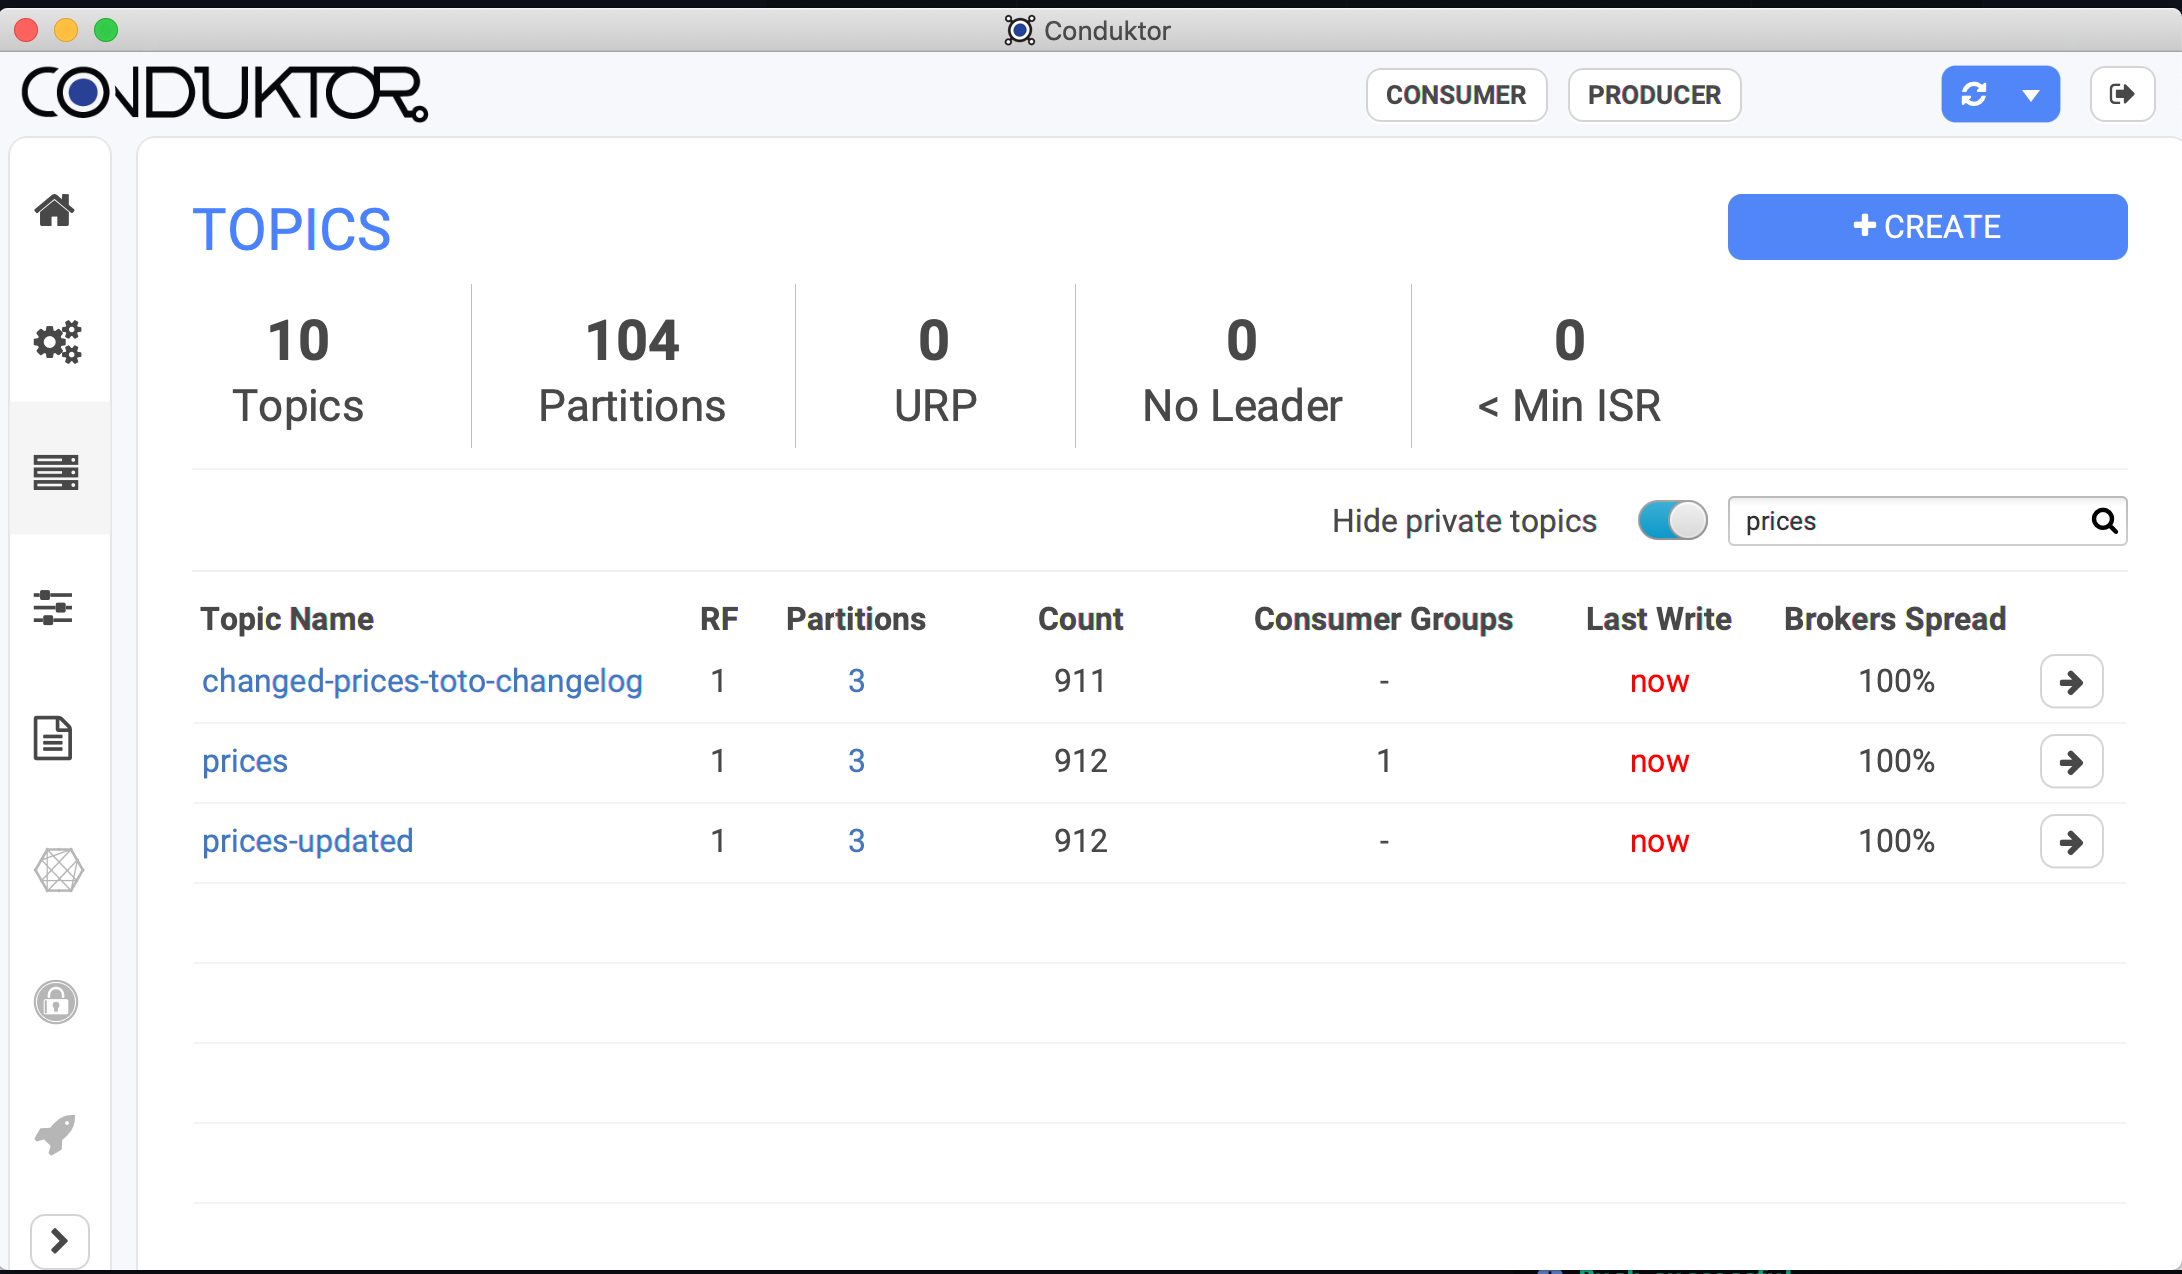Click the rocket icon in sidebar
The image size is (2182, 1274).
point(56,1134)
